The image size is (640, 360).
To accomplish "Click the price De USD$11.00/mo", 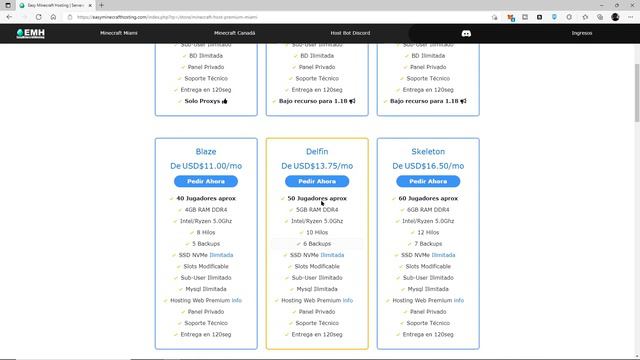I will click(x=206, y=166).
